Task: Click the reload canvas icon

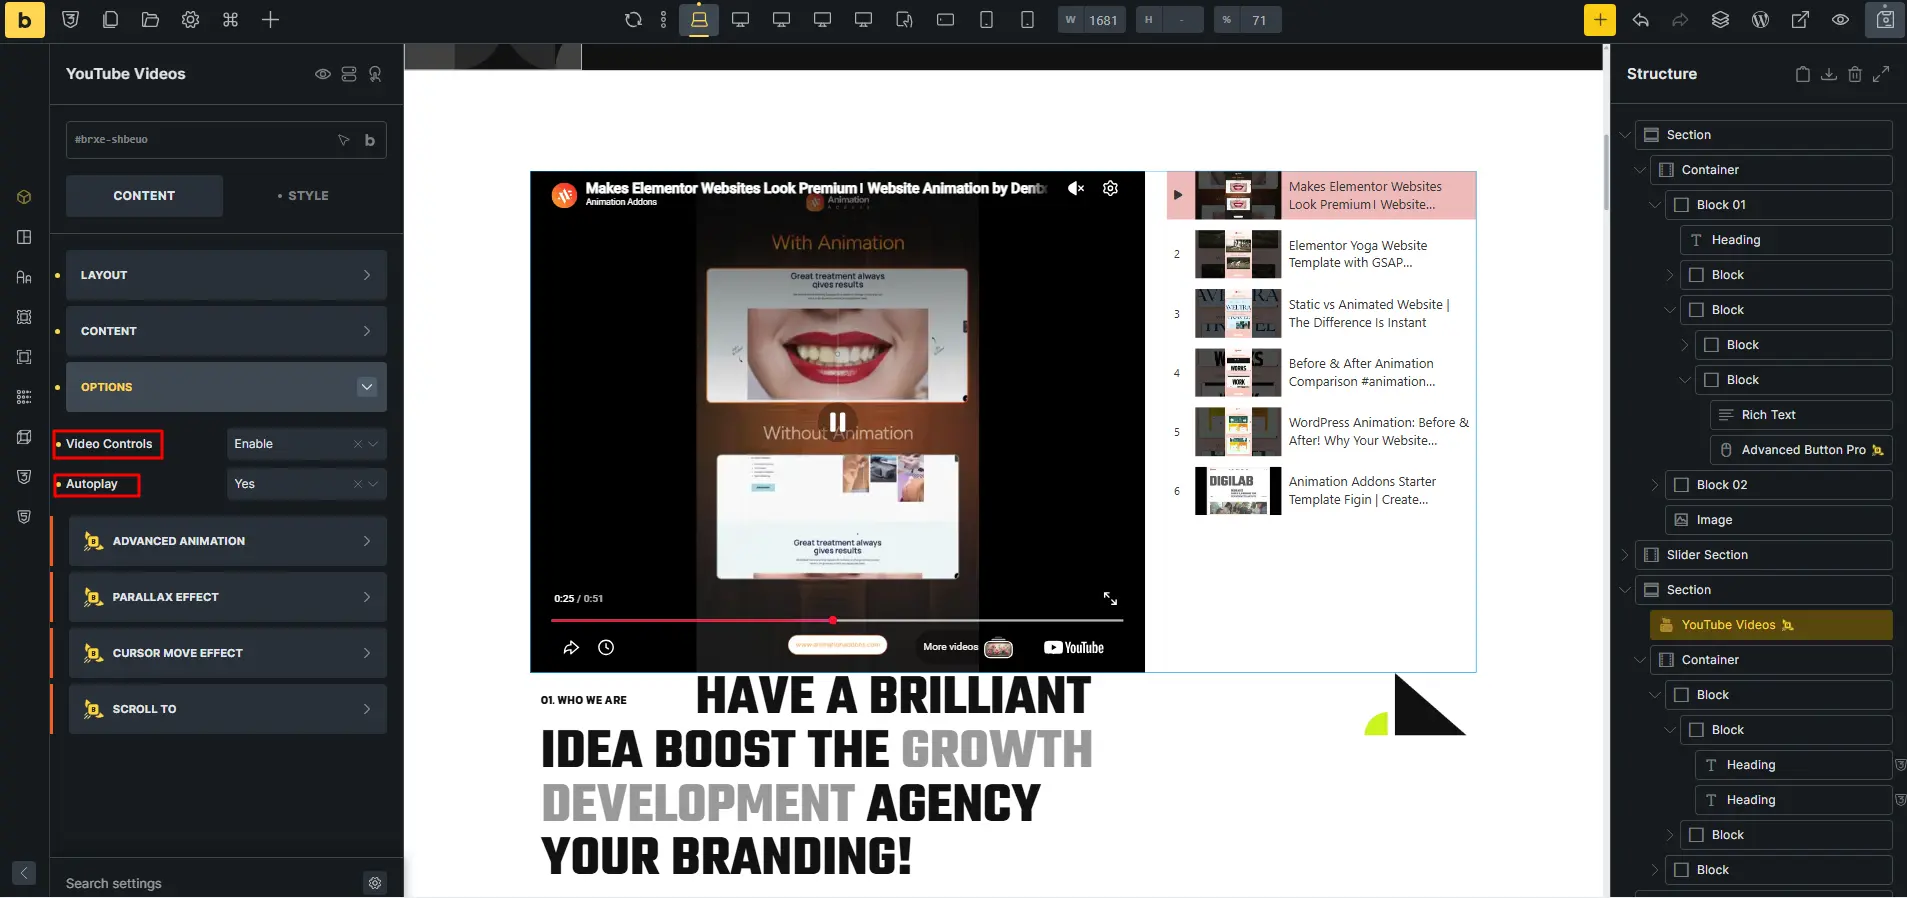Action: [x=633, y=20]
